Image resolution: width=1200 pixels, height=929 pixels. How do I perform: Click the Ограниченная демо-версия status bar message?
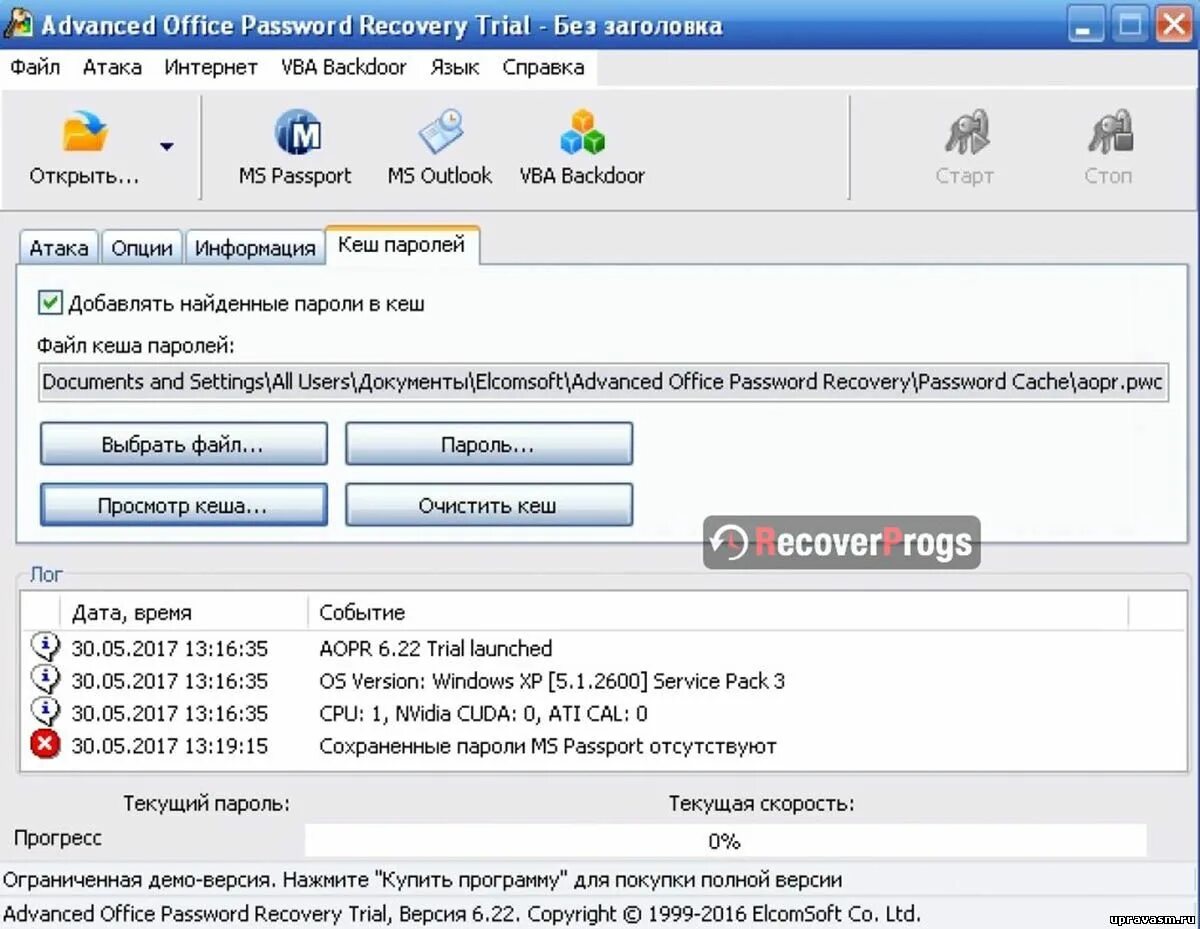coord(422,880)
